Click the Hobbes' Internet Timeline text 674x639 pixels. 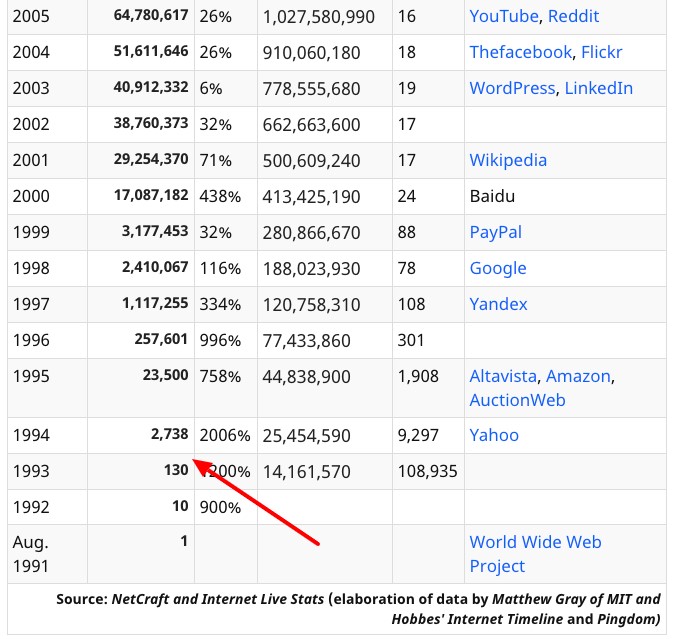pyautogui.click(x=477, y=619)
